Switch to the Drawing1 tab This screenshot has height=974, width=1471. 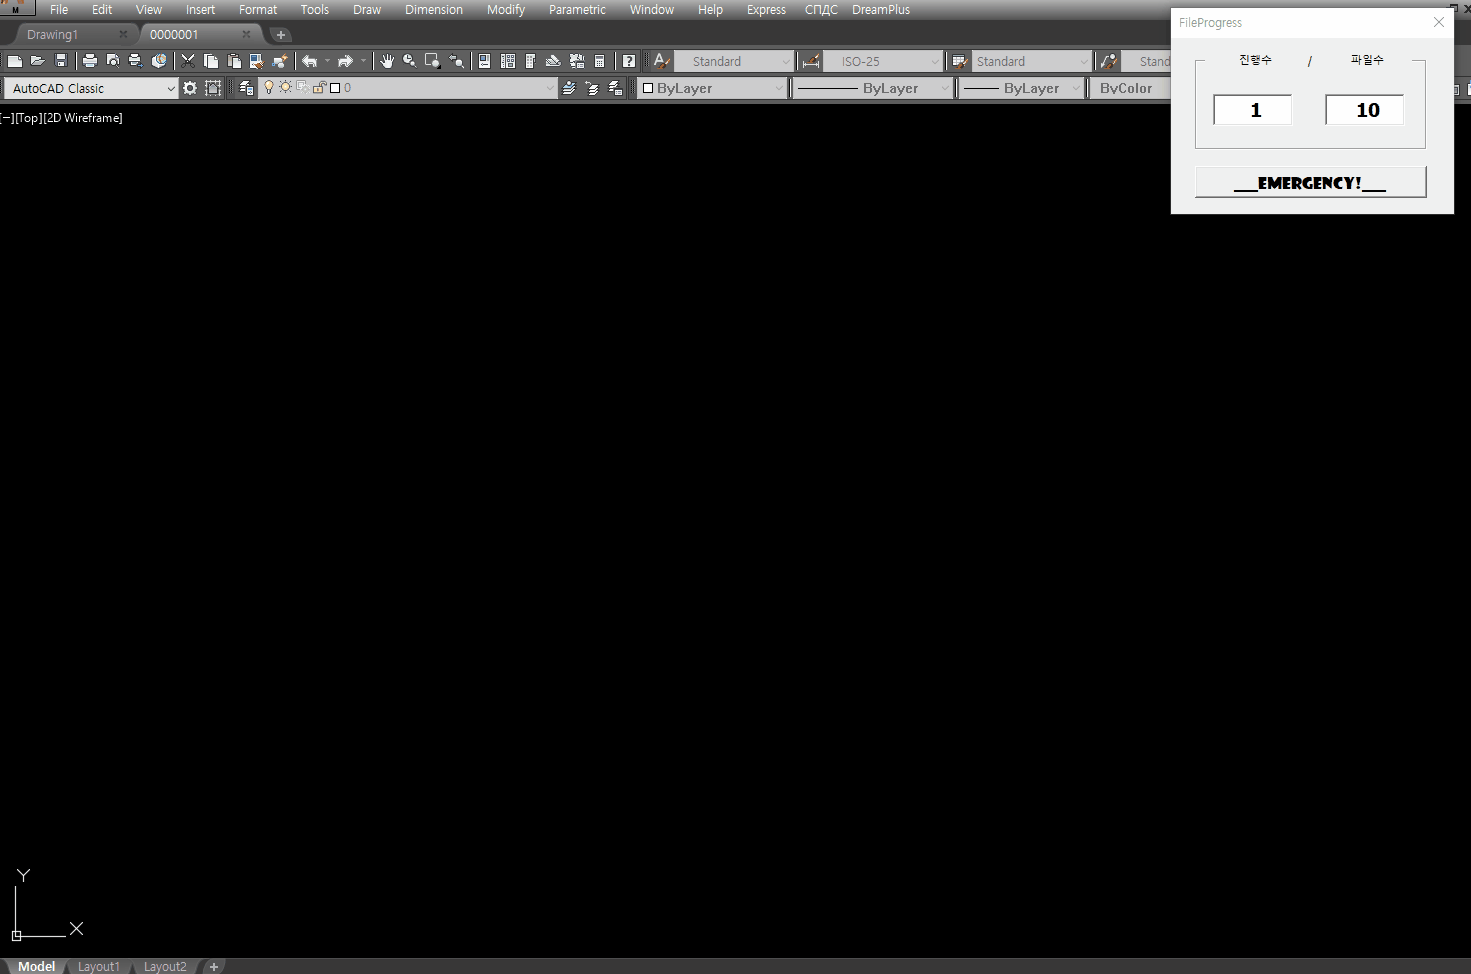click(52, 33)
